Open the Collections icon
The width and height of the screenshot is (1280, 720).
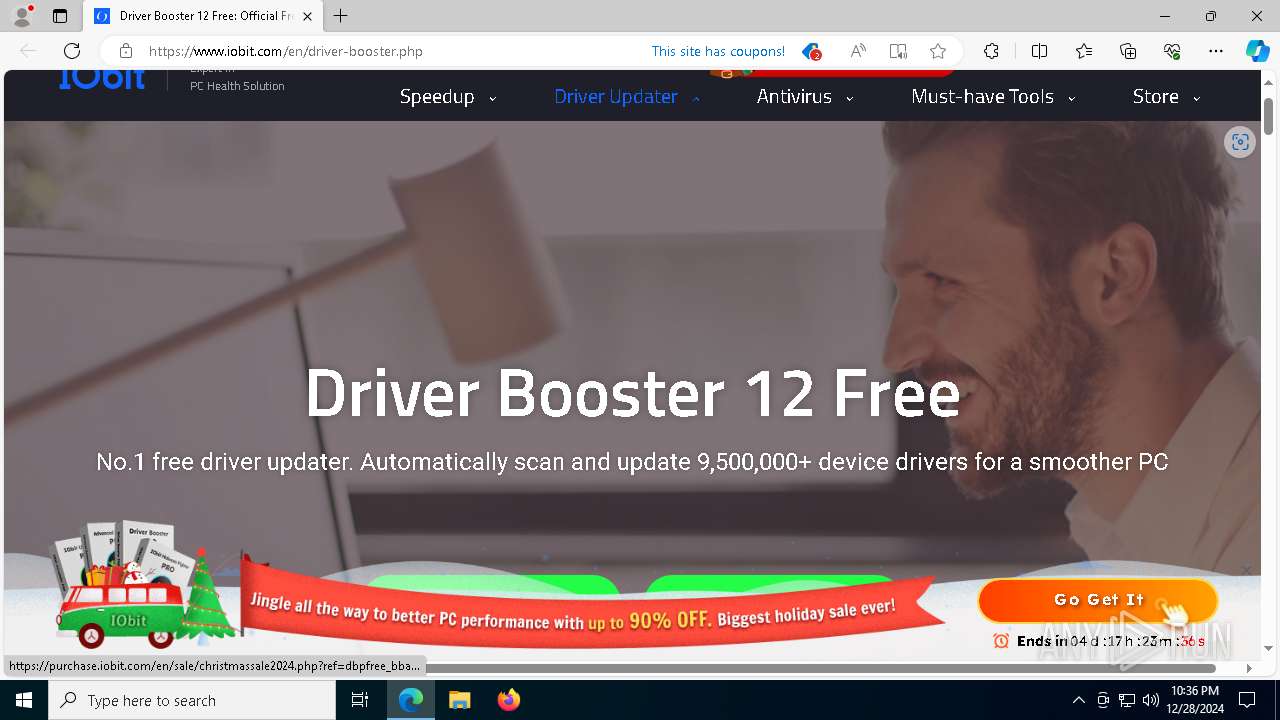pos(1128,51)
